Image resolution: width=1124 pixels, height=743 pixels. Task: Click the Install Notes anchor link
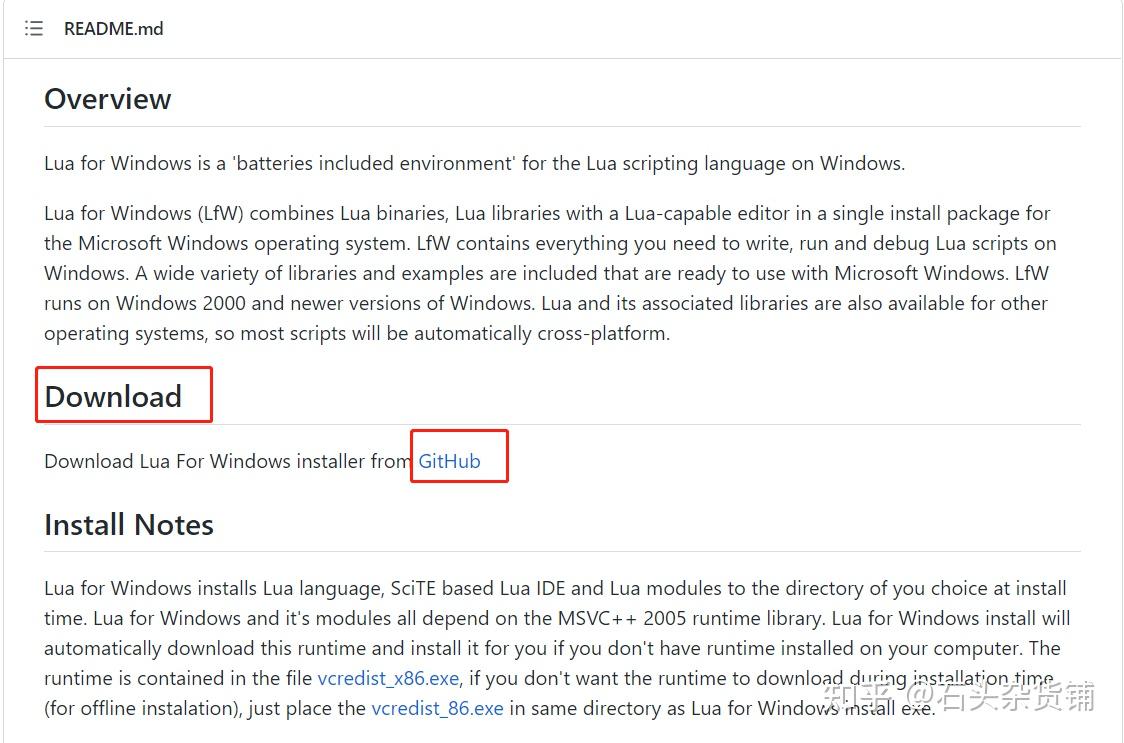coord(128,524)
